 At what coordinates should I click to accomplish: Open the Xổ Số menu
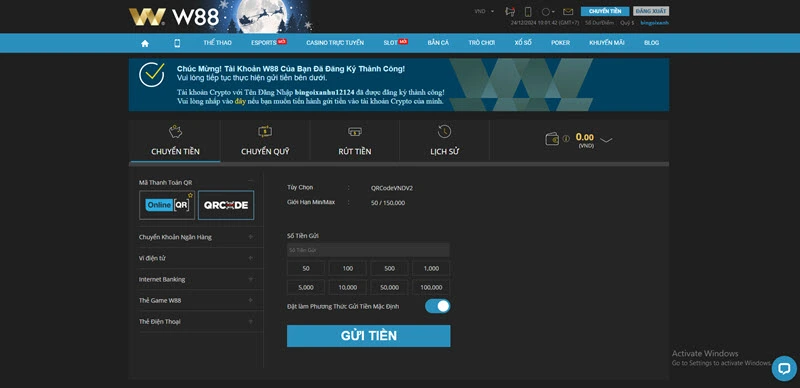pyautogui.click(x=523, y=43)
